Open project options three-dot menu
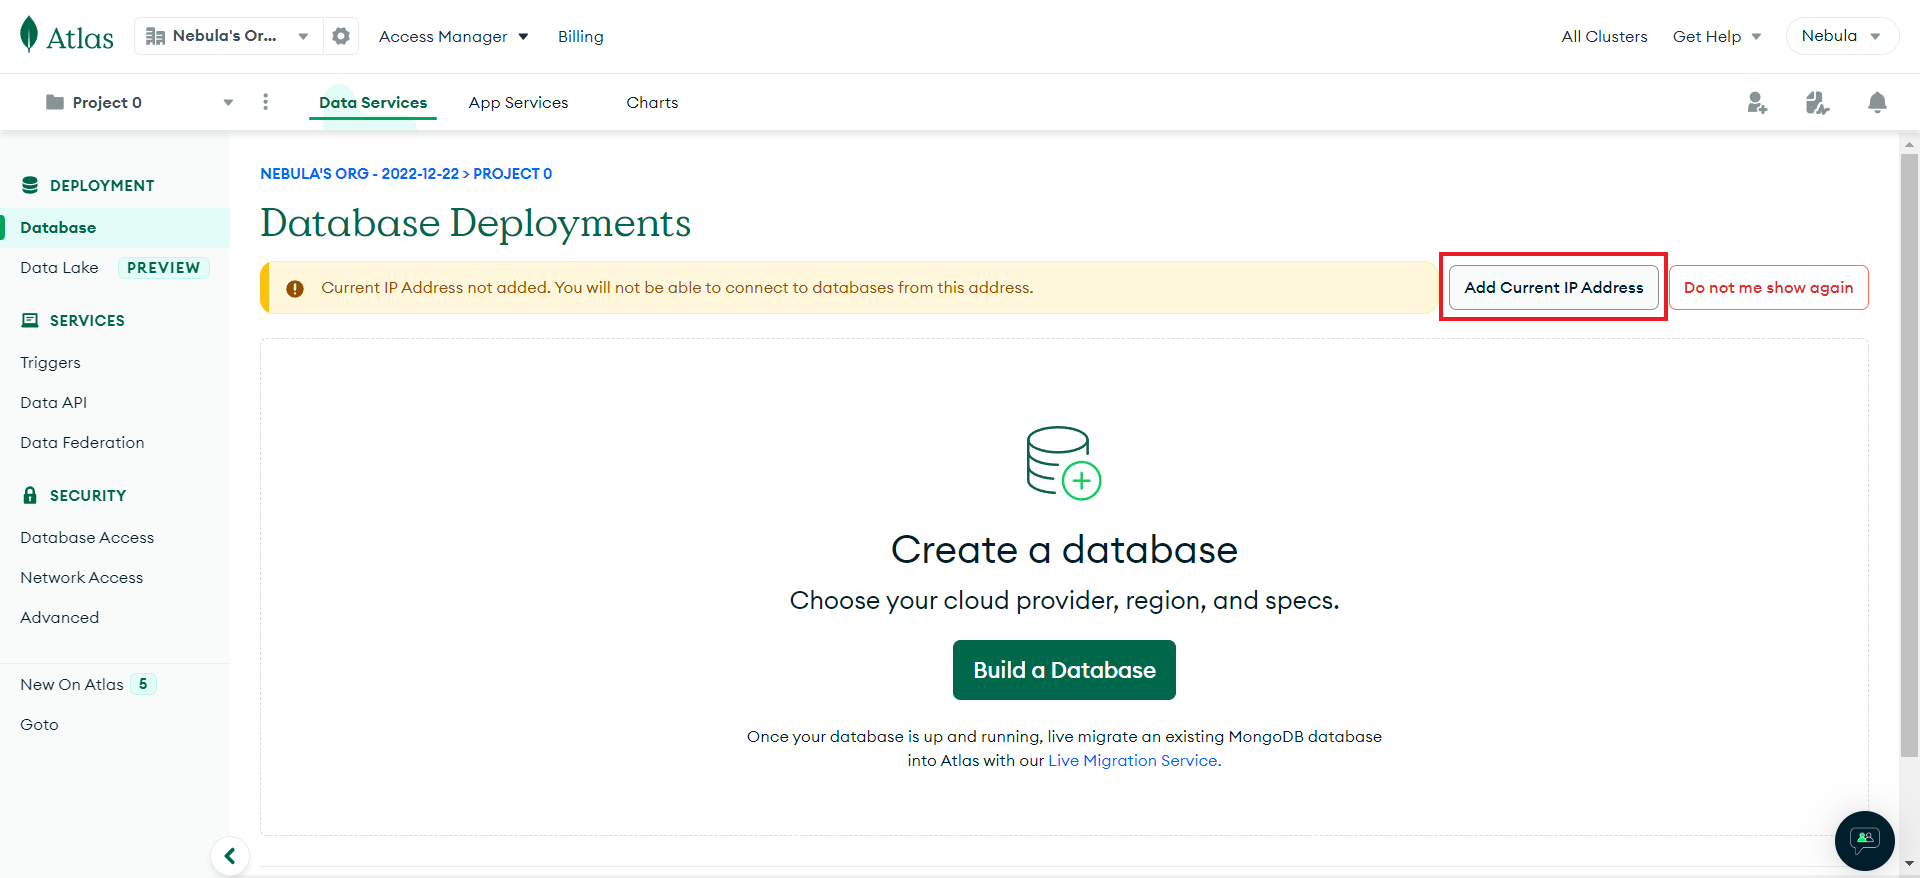 point(265,102)
